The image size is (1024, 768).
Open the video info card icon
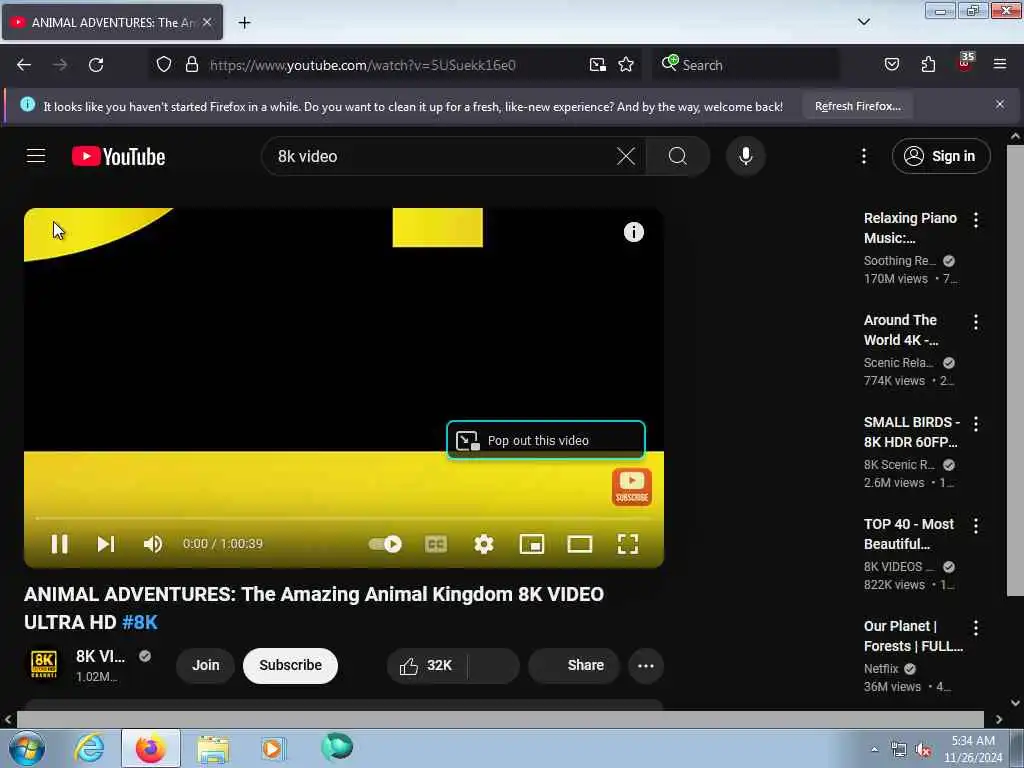tap(633, 232)
